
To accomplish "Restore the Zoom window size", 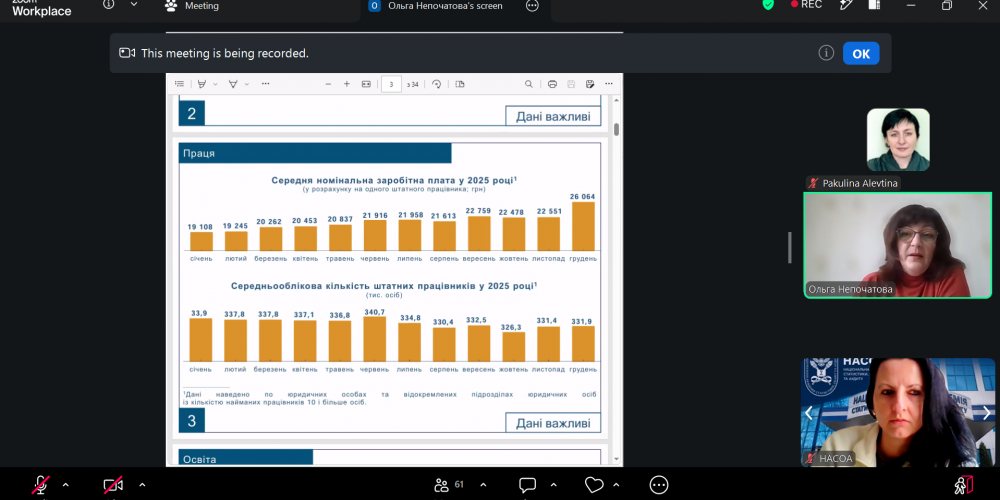I will tap(947, 5).
